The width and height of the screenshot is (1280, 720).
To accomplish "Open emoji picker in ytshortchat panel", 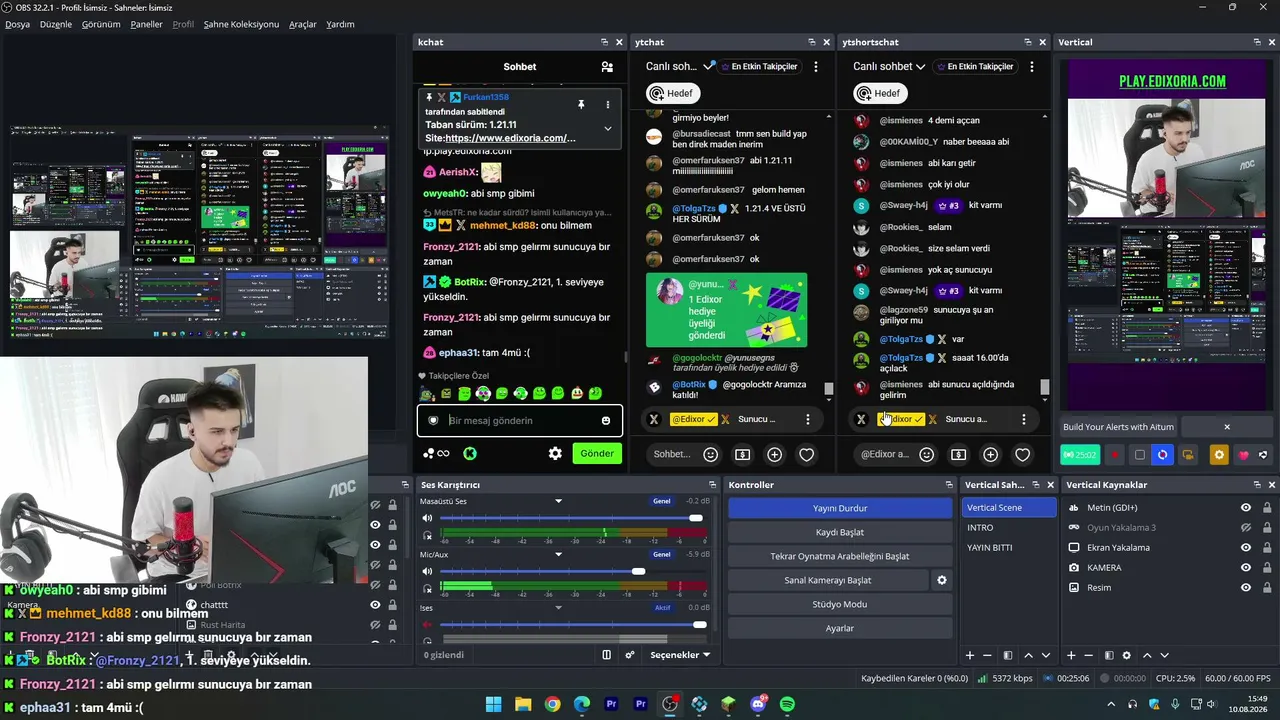I will pos(927,455).
